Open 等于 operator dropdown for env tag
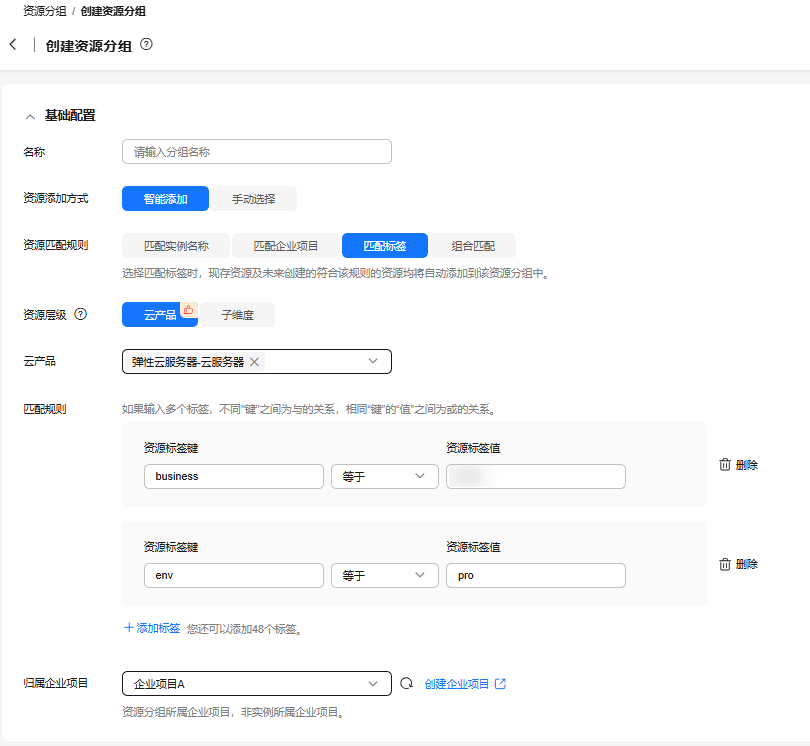Screen dimensions: 810x746 click(x=385, y=576)
